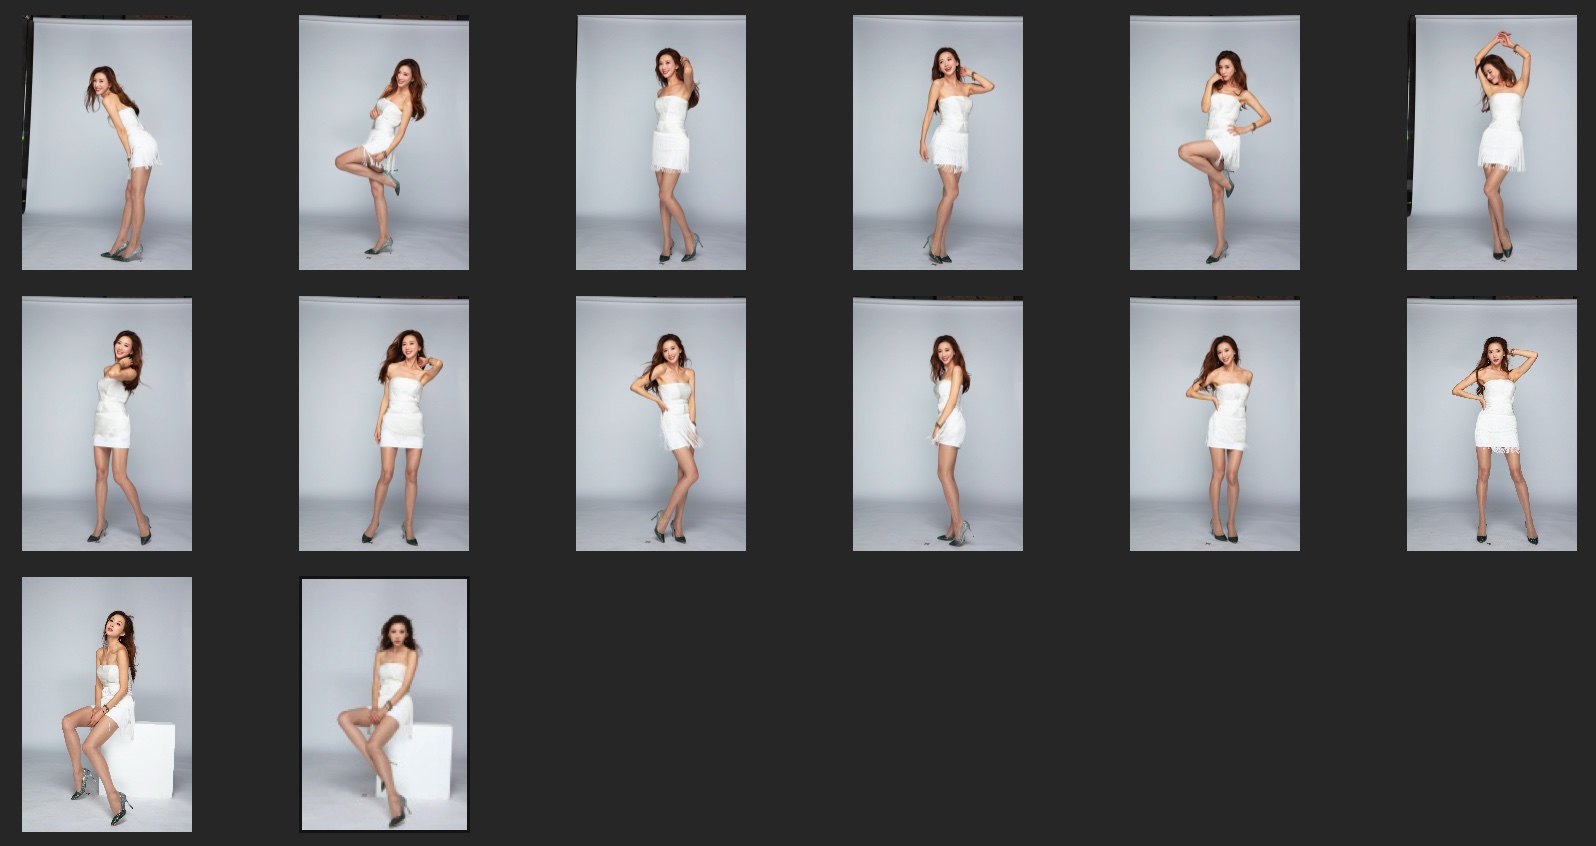Click top-row photo with hand raised near ear
1596x846 pixels.
point(938,143)
